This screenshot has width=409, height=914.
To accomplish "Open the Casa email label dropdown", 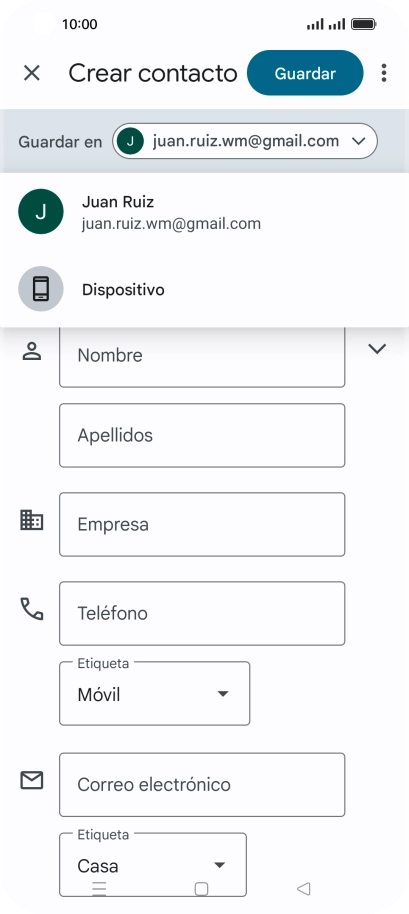I will [x=153, y=864].
